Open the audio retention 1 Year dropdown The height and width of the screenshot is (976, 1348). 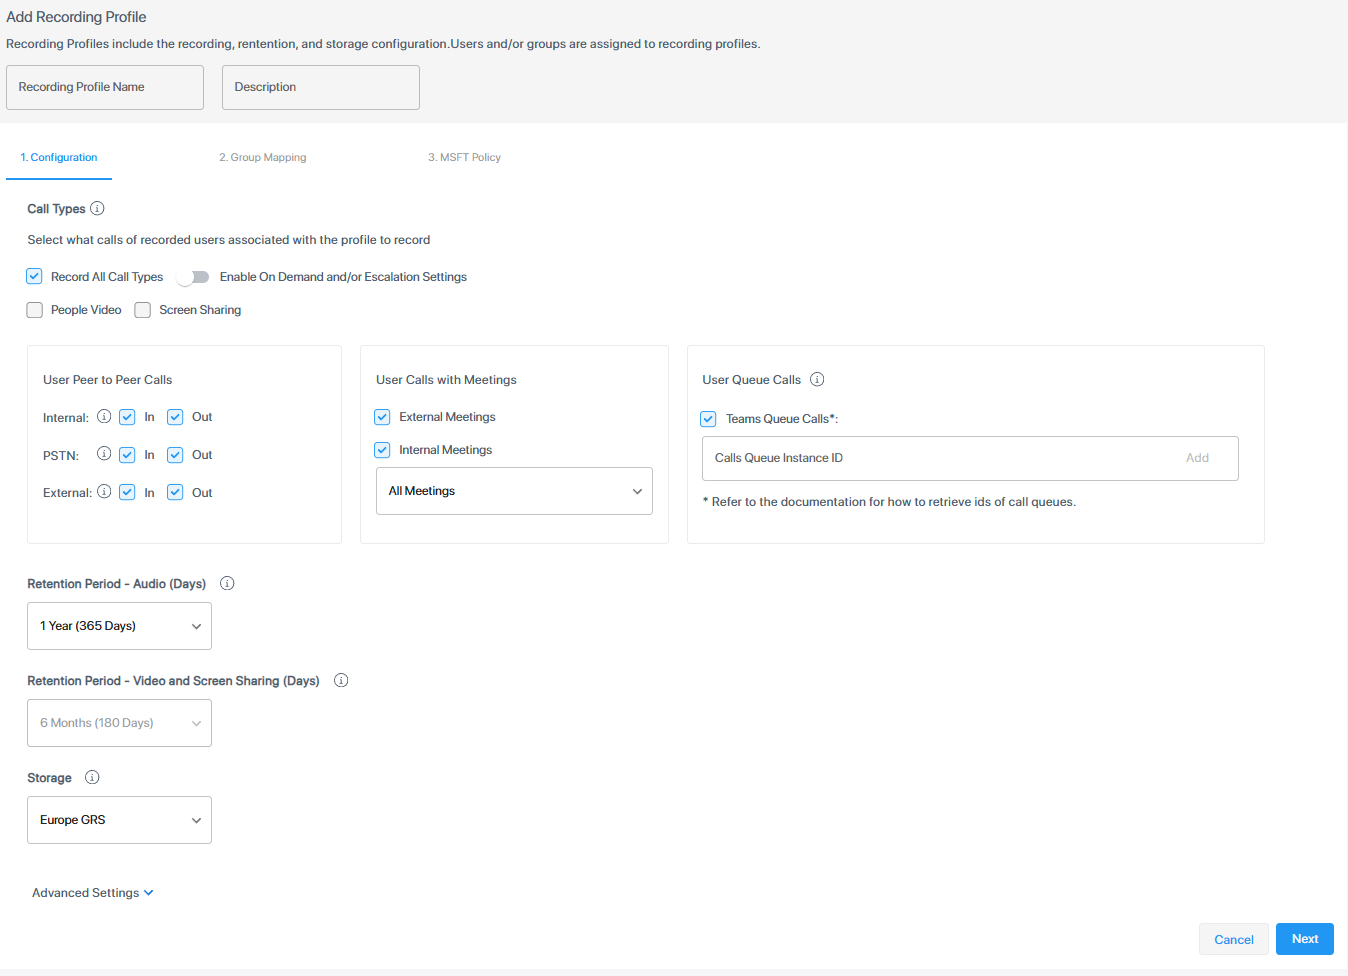pos(119,626)
